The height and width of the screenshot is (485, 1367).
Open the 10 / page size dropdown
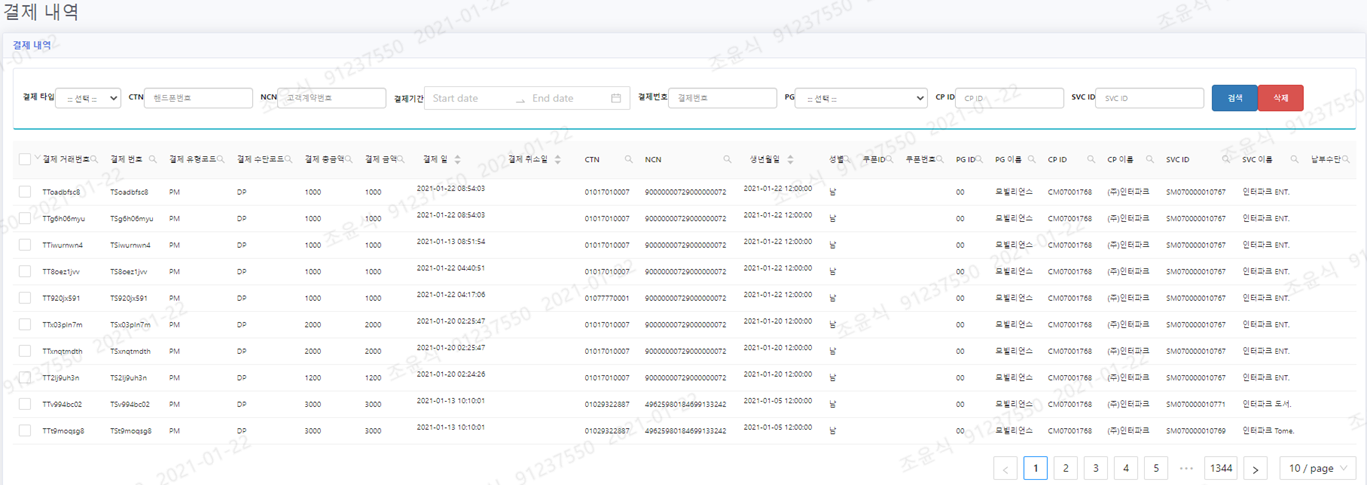[1318, 468]
